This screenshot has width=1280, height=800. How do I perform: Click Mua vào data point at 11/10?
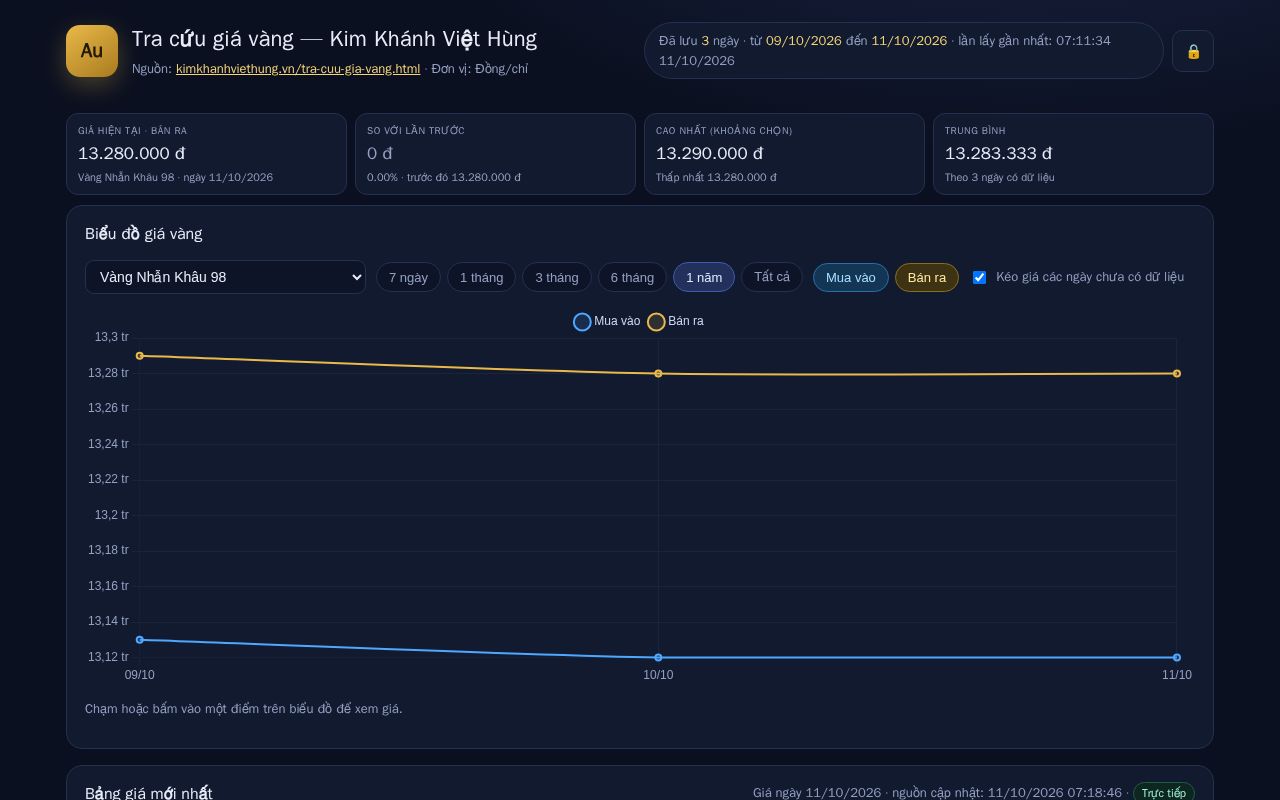pyautogui.click(x=1177, y=658)
